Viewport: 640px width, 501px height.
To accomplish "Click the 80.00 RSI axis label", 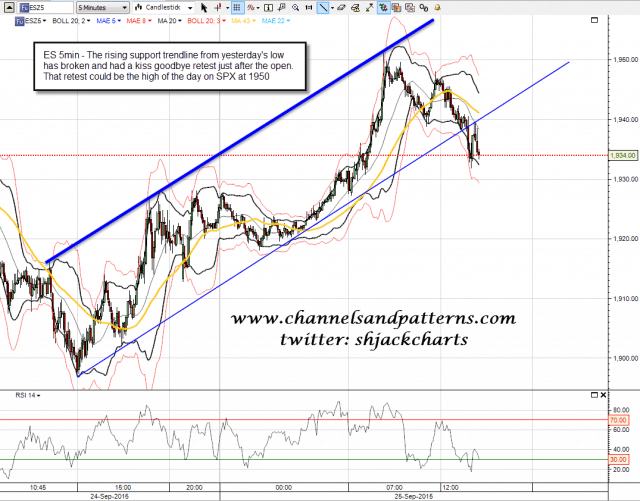I will 620,410.
